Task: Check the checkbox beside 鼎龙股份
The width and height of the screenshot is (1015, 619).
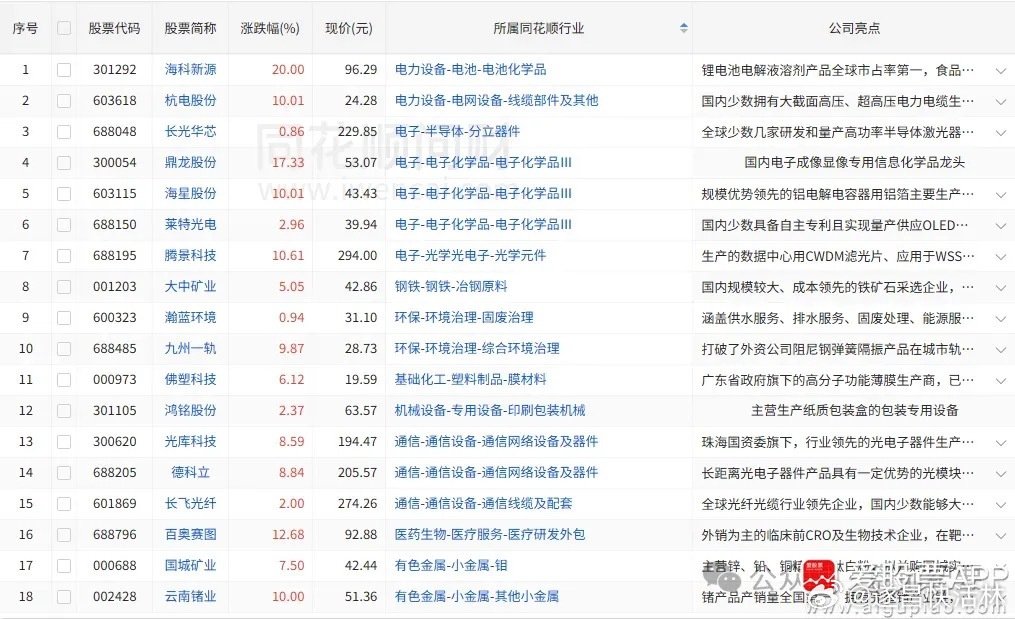Action: coord(63,162)
